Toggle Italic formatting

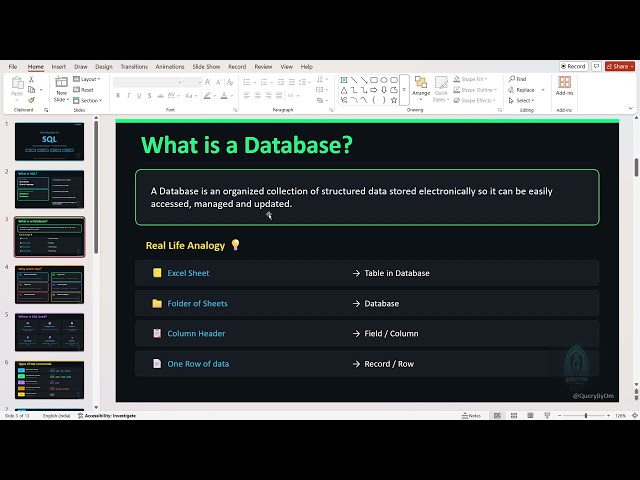coord(129,96)
